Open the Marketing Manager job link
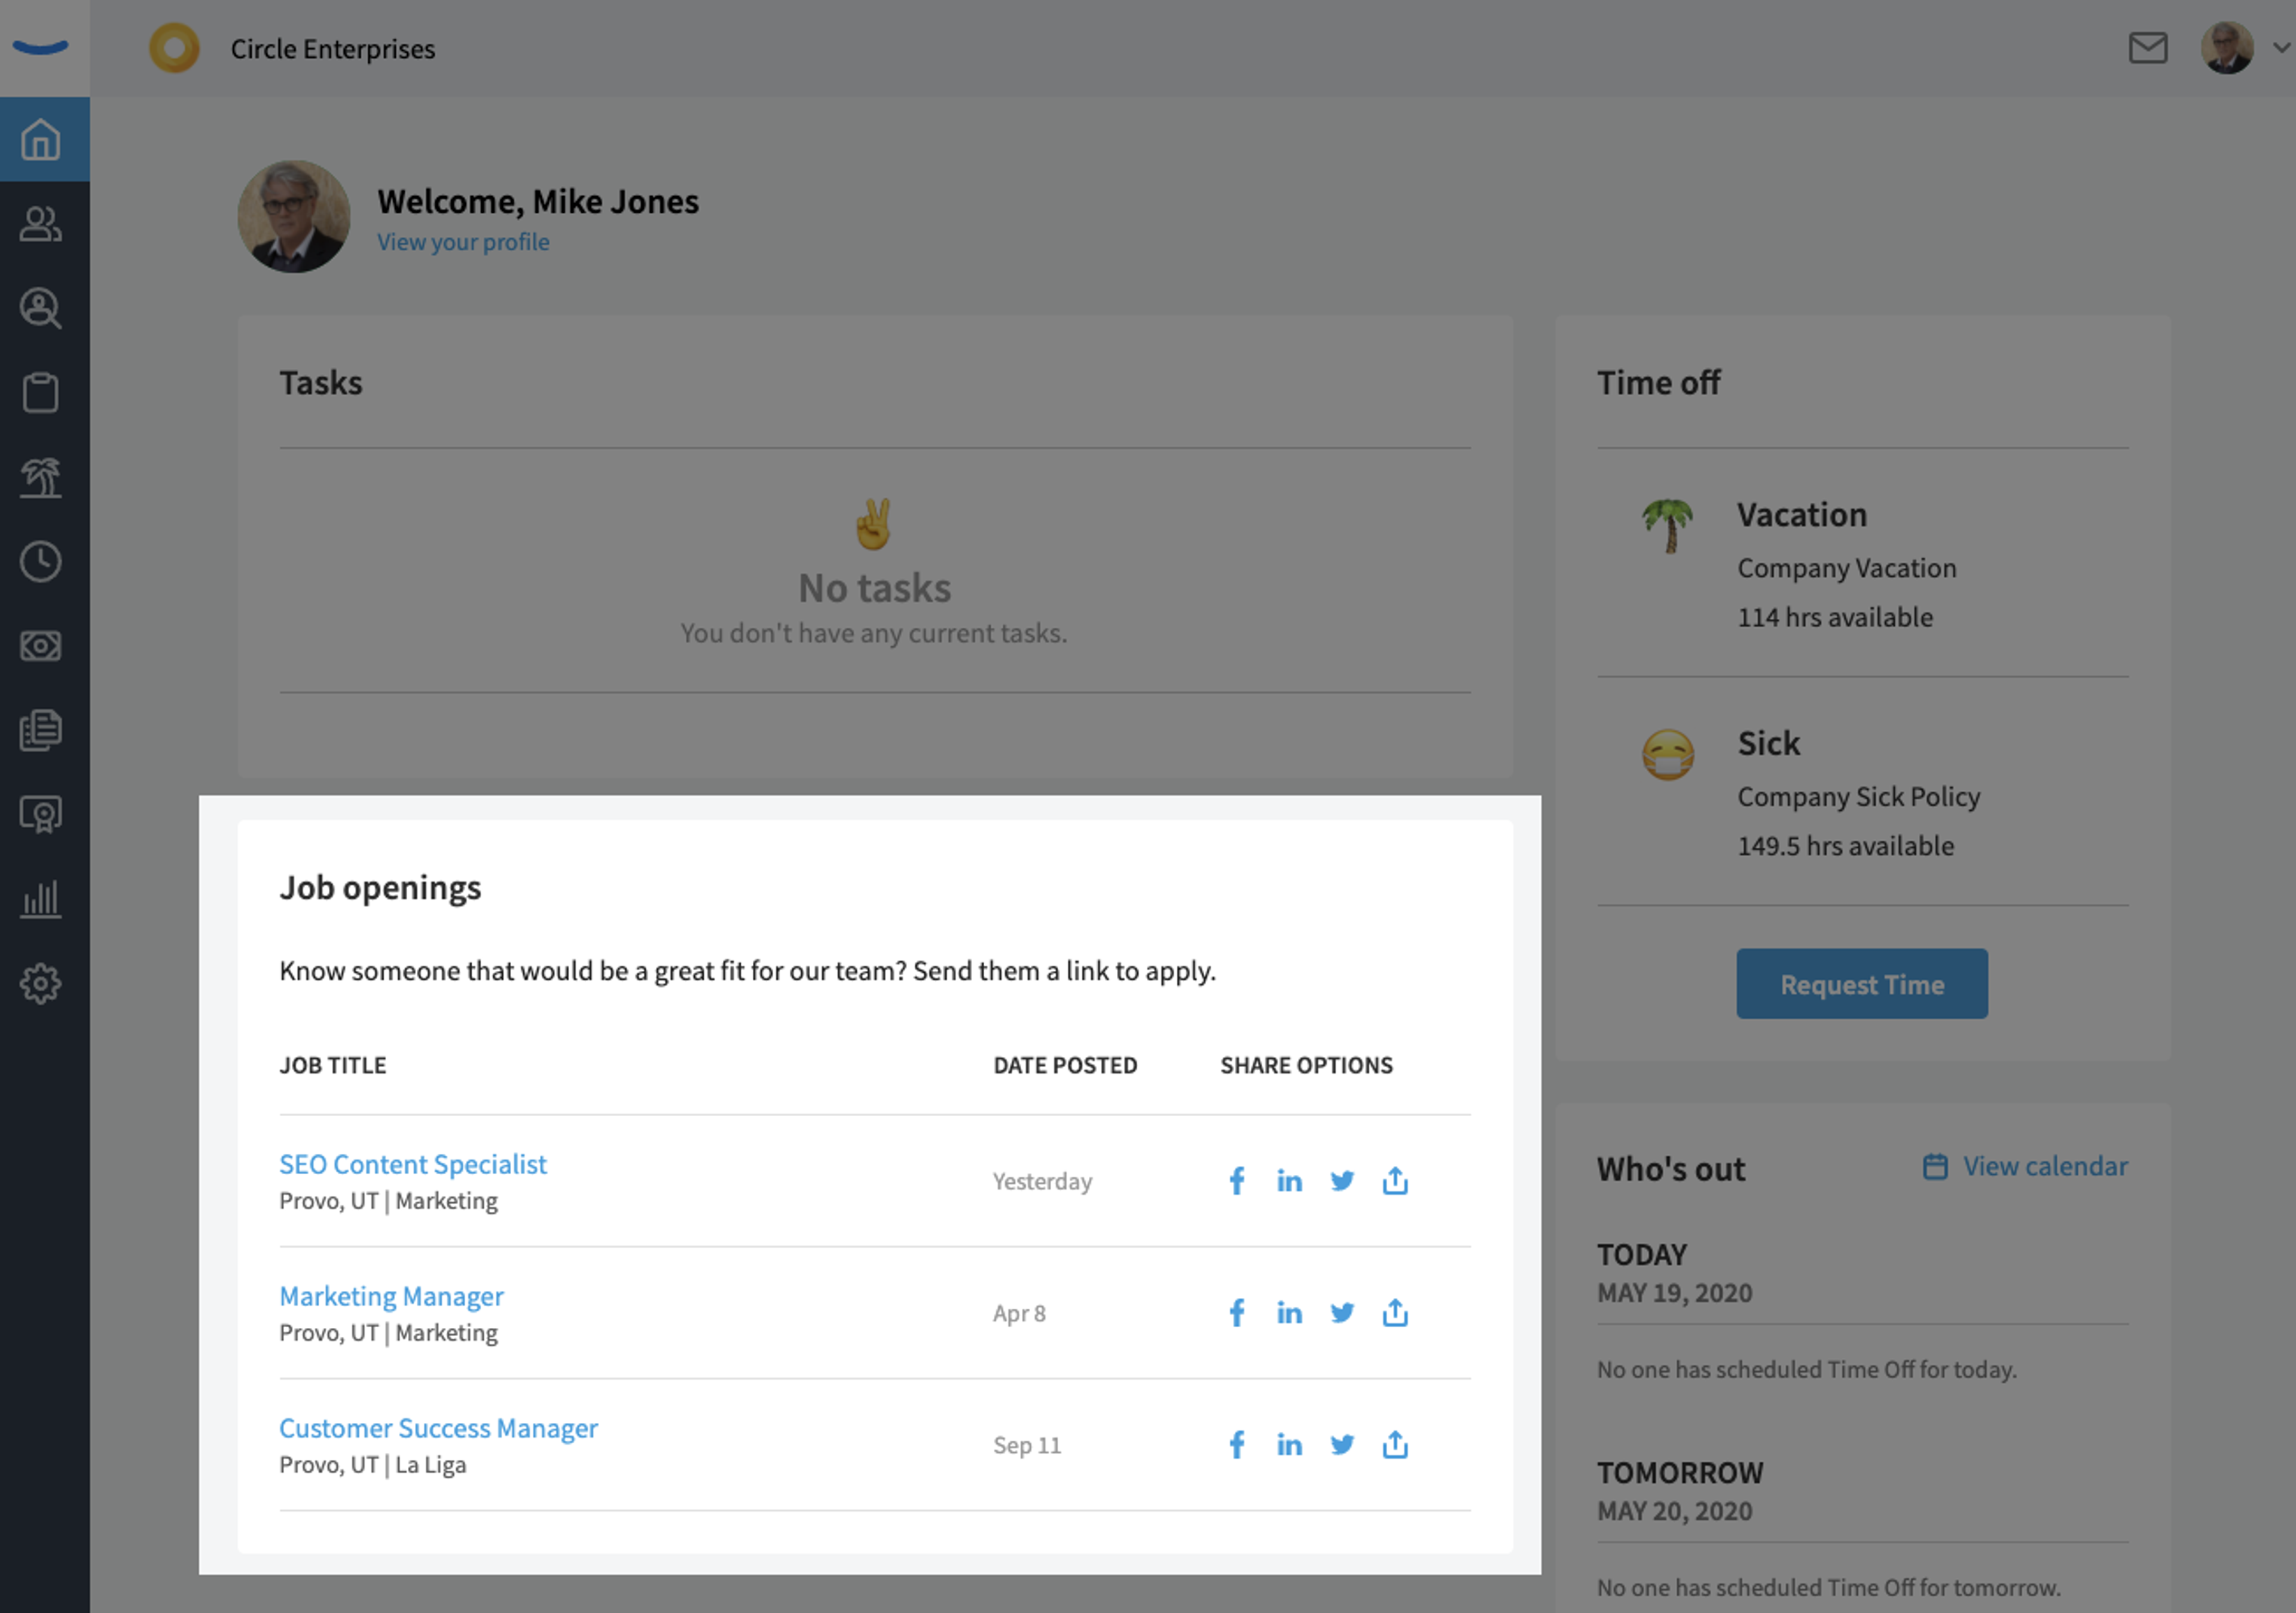 (x=391, y=1296)
